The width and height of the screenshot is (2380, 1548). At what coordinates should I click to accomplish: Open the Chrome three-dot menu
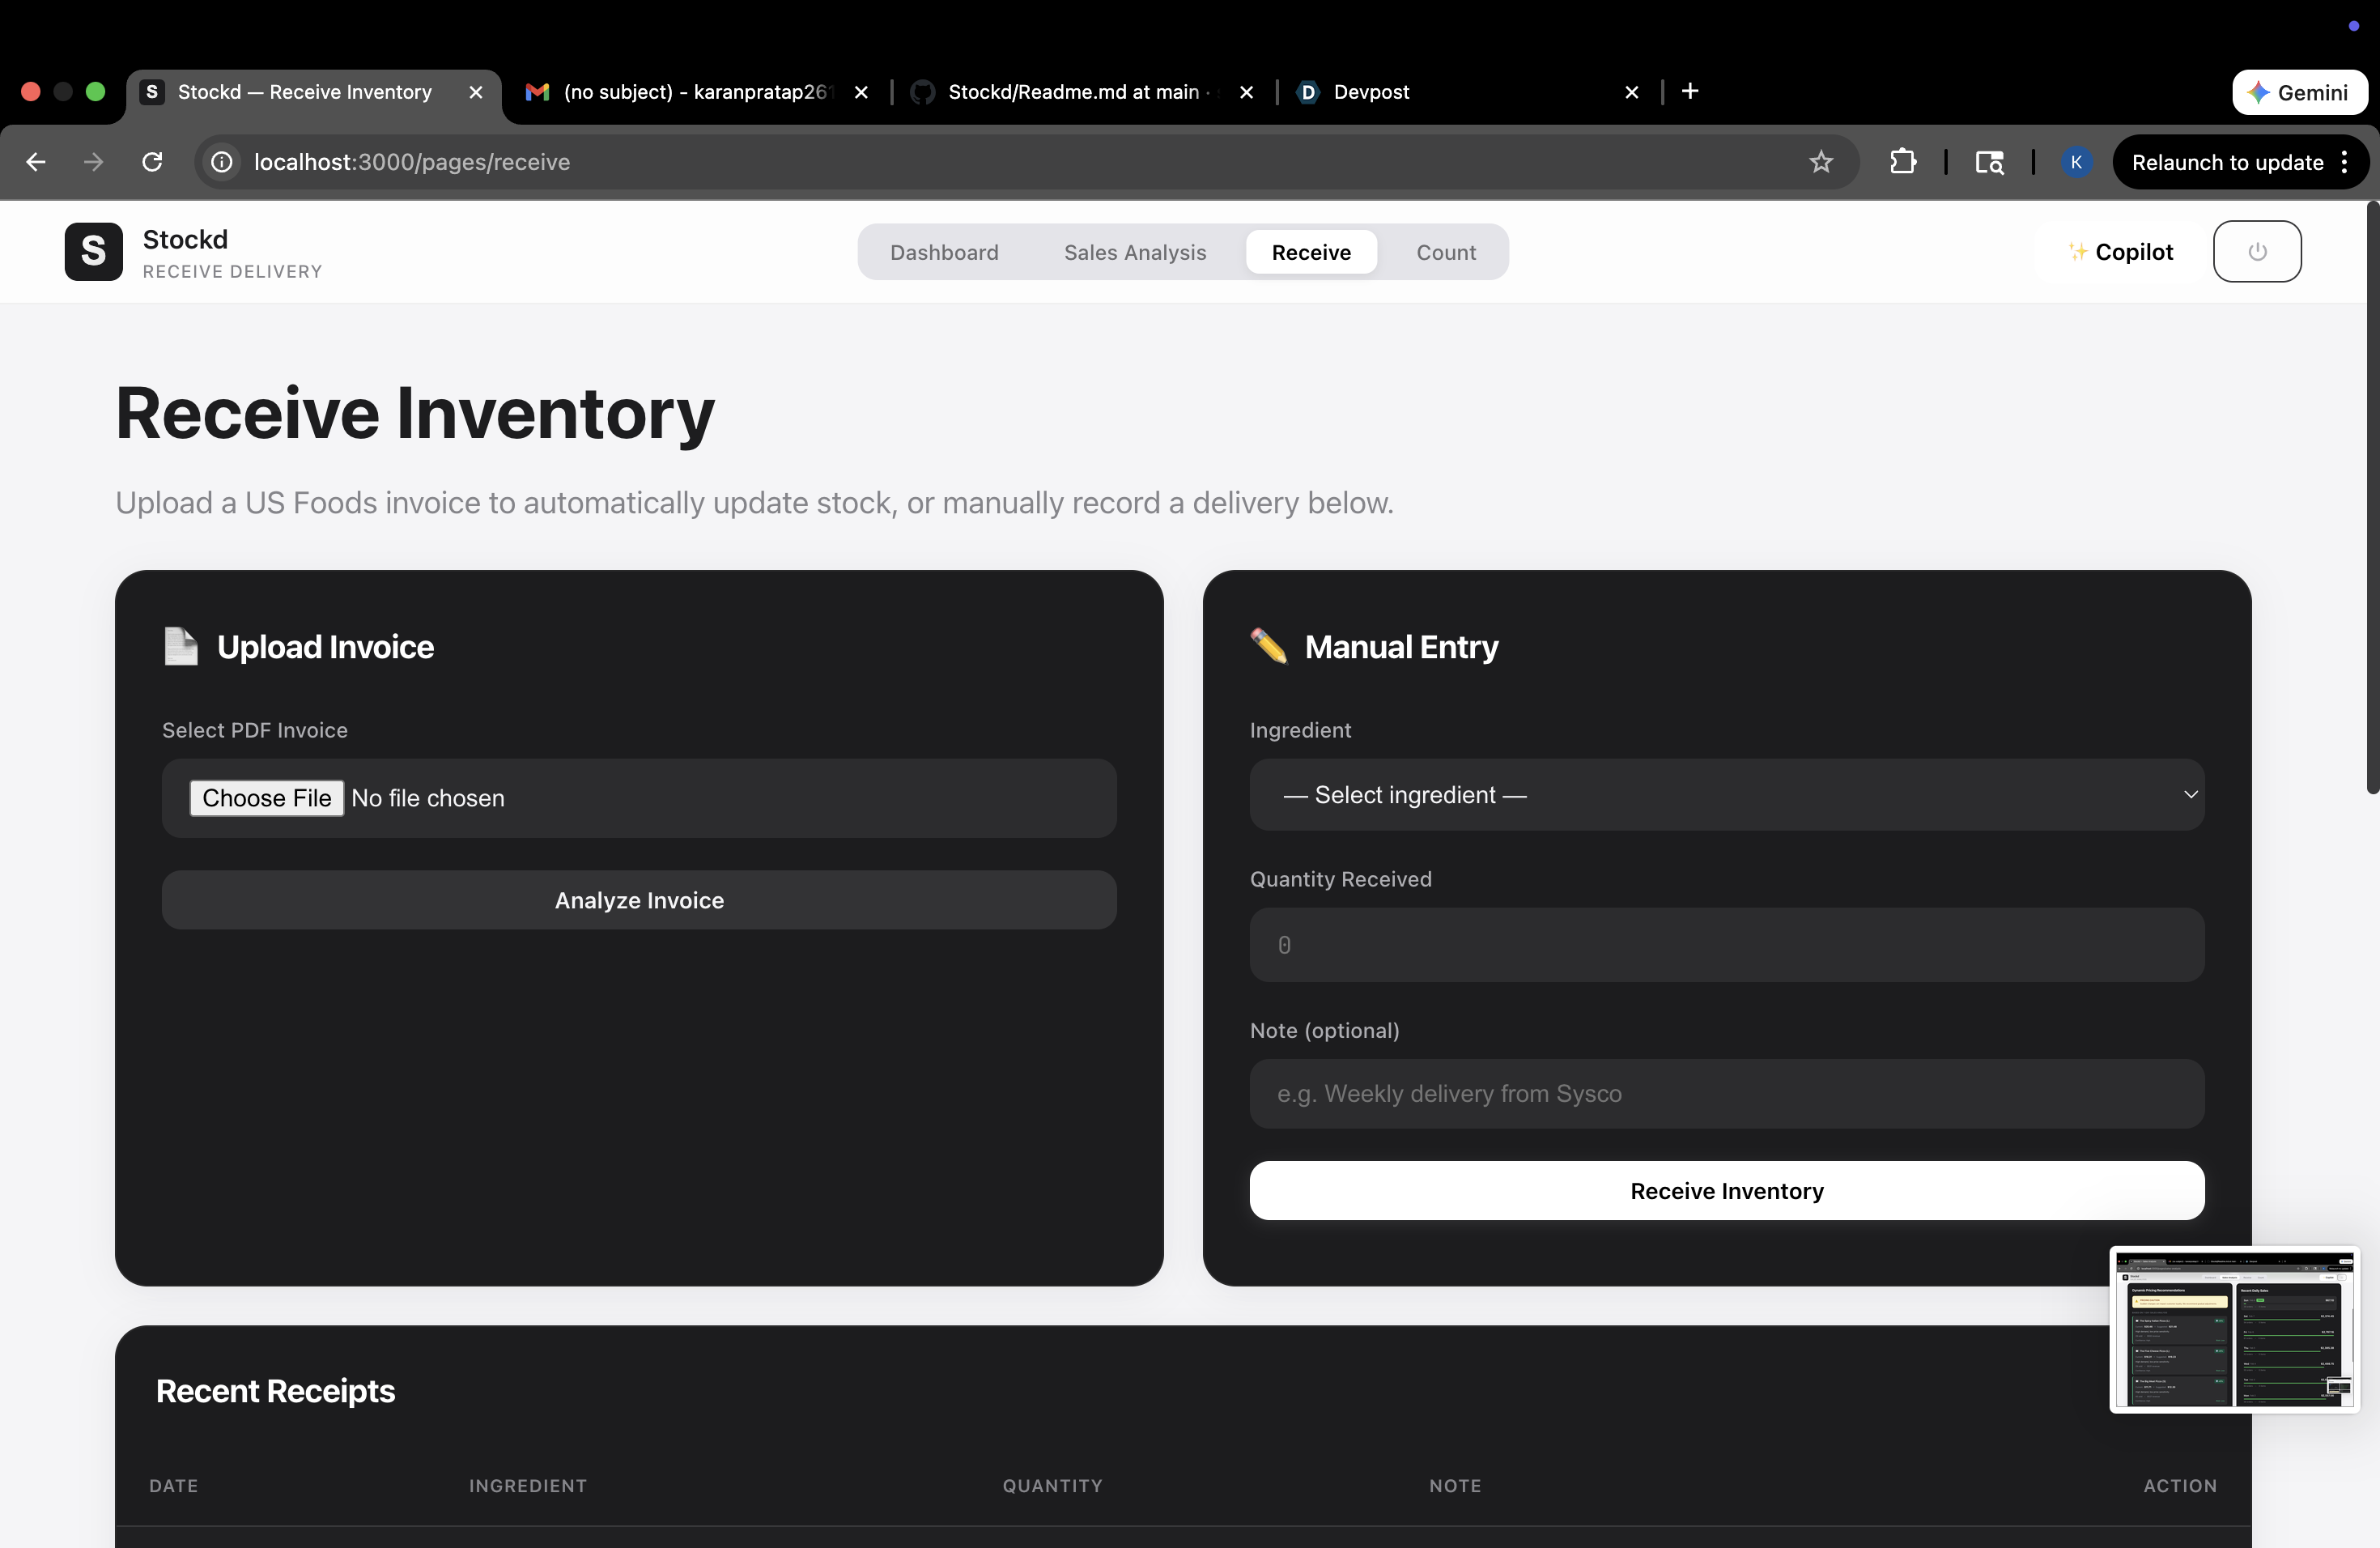[2345, 162]
